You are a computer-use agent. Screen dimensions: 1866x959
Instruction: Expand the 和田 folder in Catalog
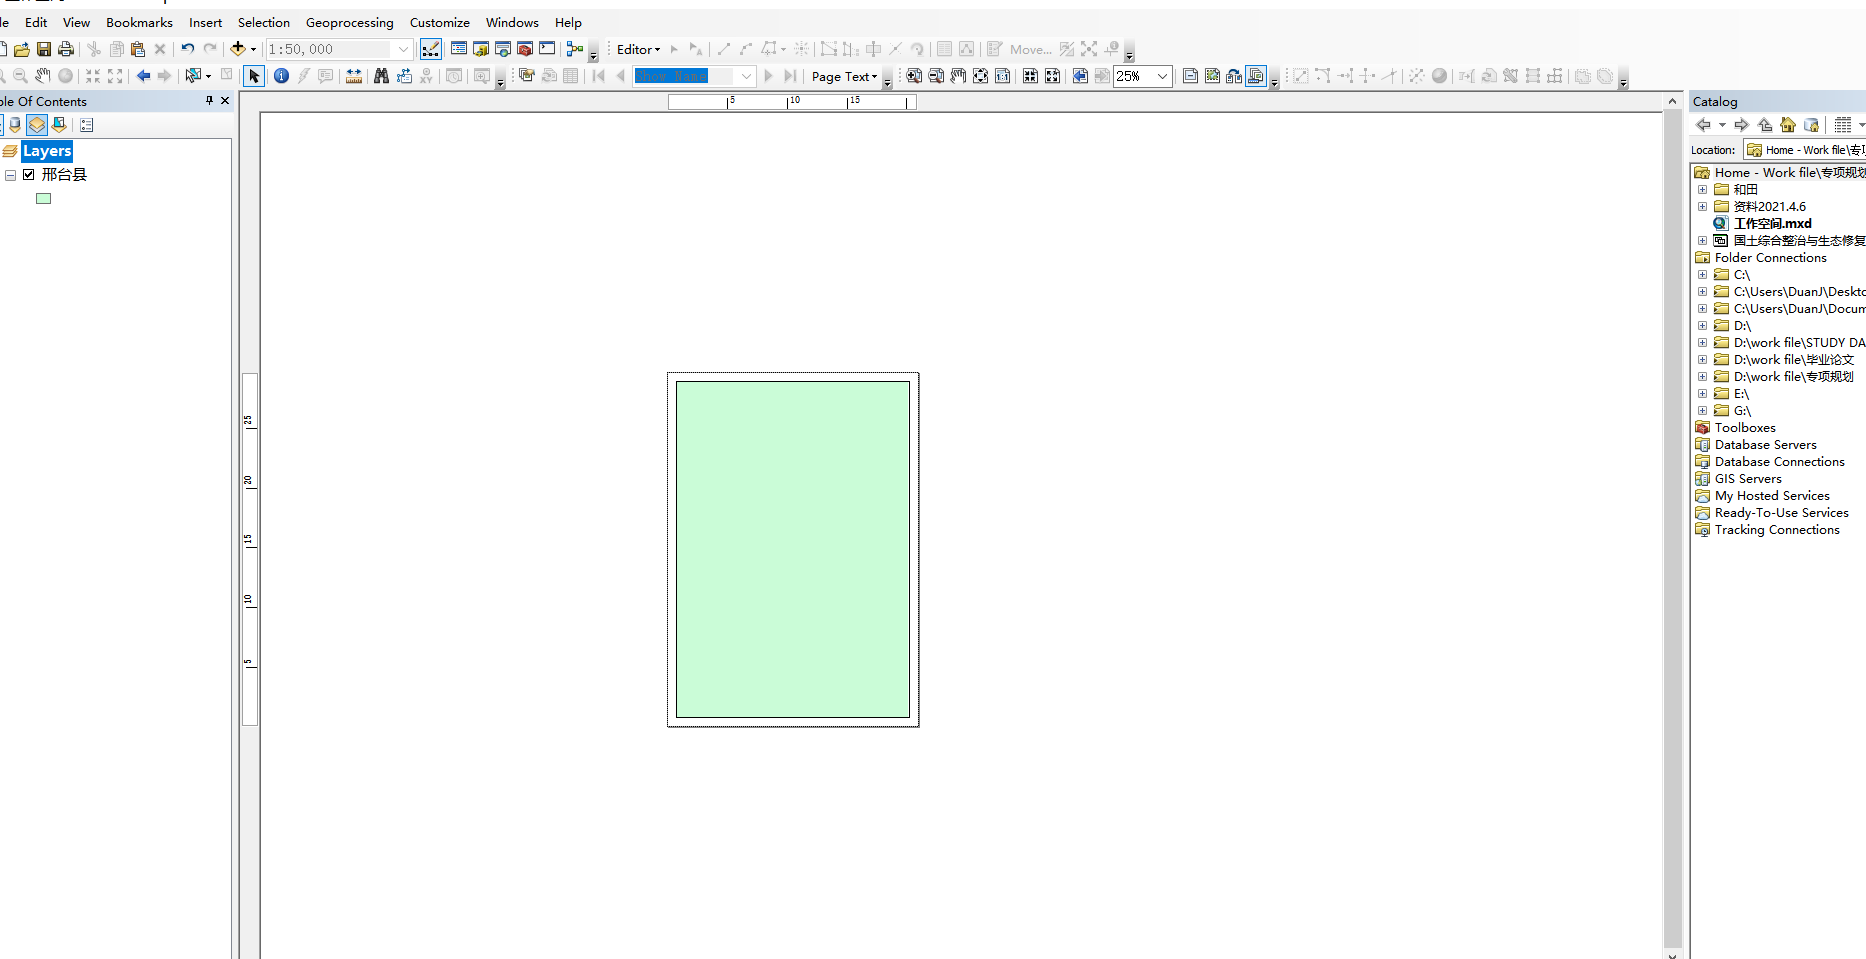coord(1702,189)
